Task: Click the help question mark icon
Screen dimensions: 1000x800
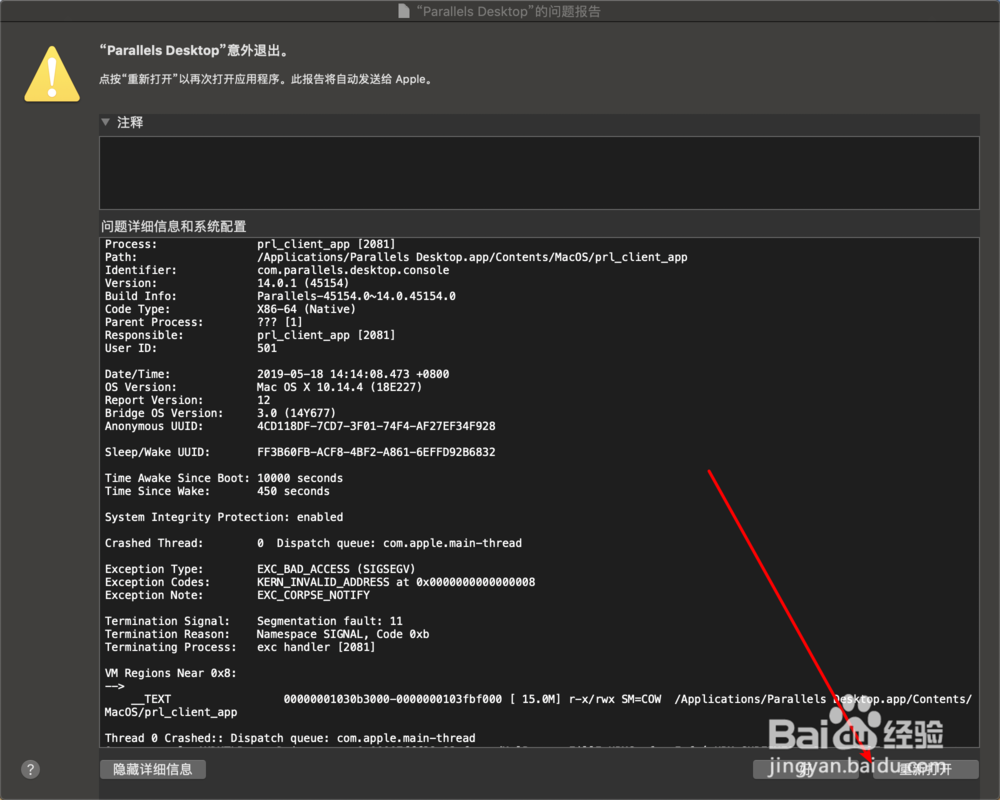Action: (x=29, y=769)
